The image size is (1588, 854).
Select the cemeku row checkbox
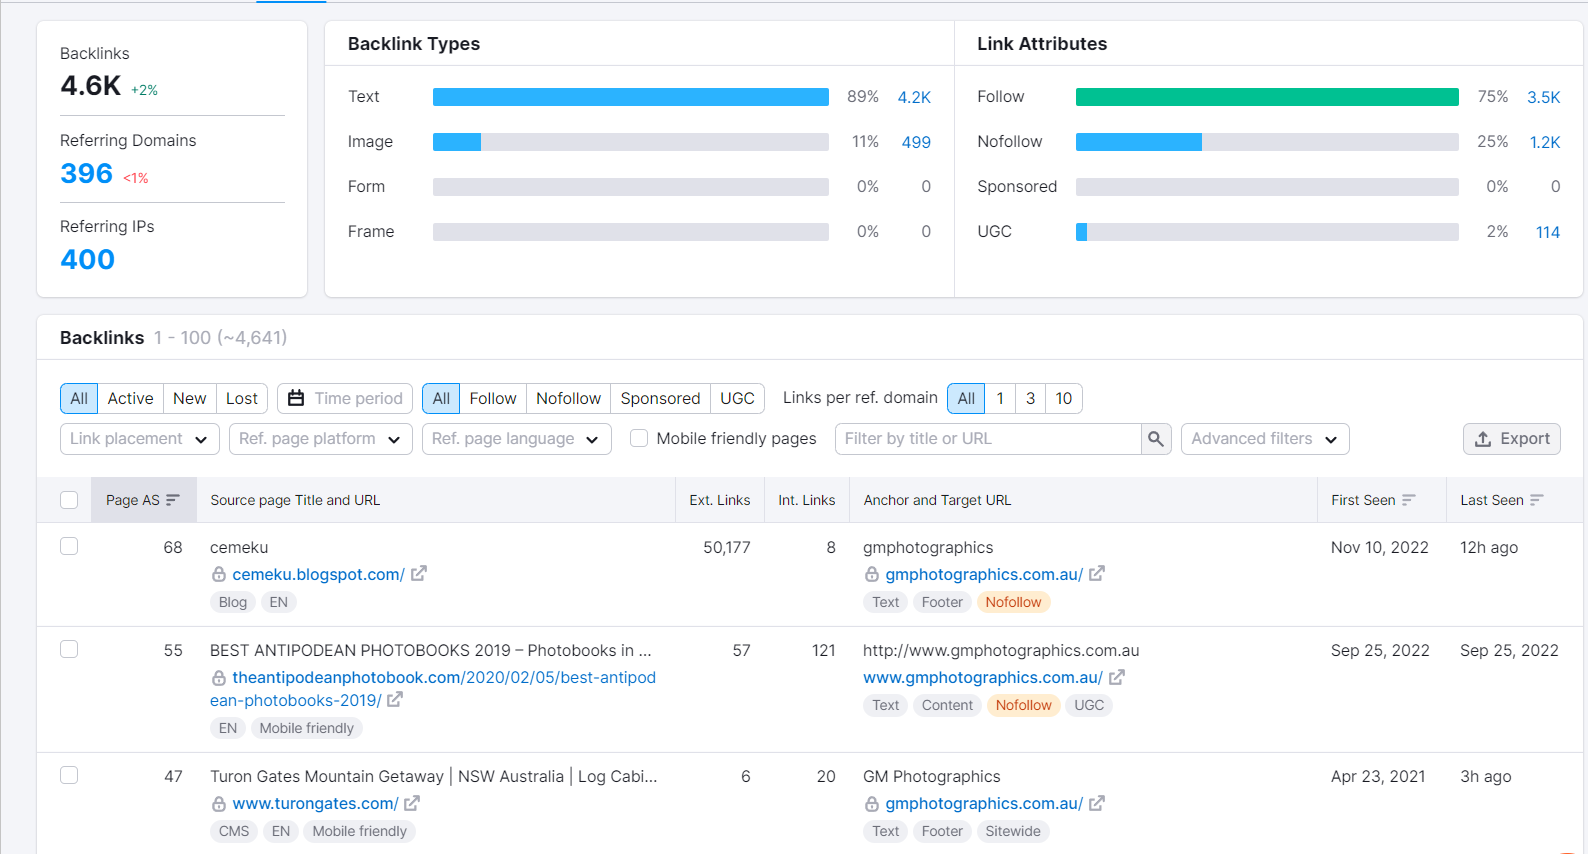point(69,546)
